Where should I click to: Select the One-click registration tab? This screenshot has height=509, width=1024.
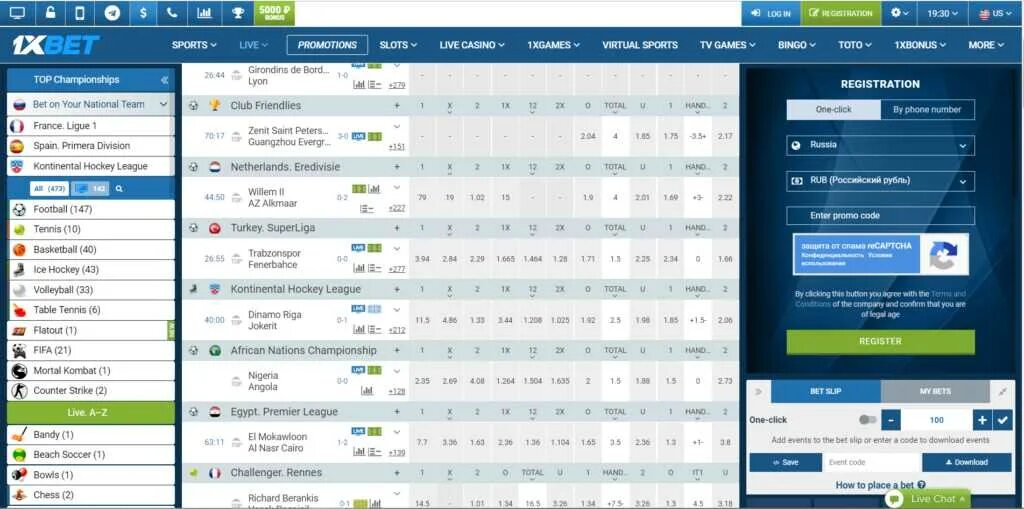coord(833,110)
